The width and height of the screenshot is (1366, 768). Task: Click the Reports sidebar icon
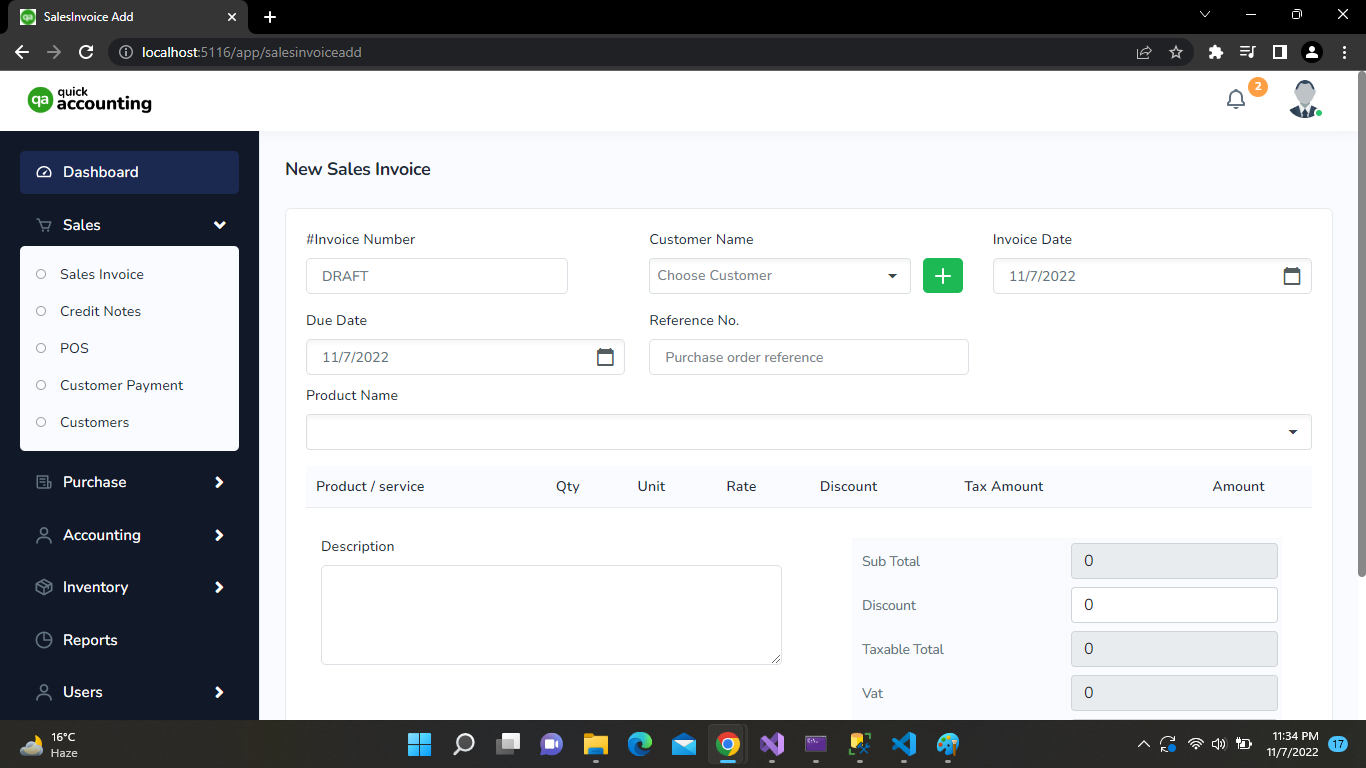pos(44,640)
